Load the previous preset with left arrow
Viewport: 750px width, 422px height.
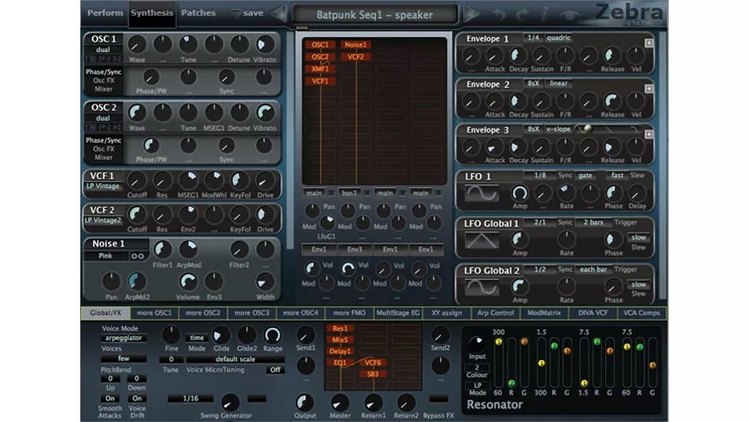point(279,13)
